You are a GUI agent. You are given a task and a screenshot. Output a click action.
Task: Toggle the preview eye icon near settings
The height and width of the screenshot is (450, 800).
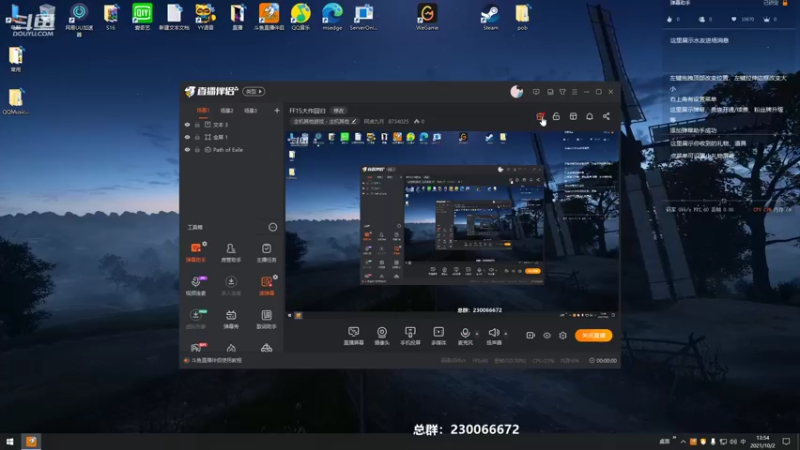coord(546,335)
